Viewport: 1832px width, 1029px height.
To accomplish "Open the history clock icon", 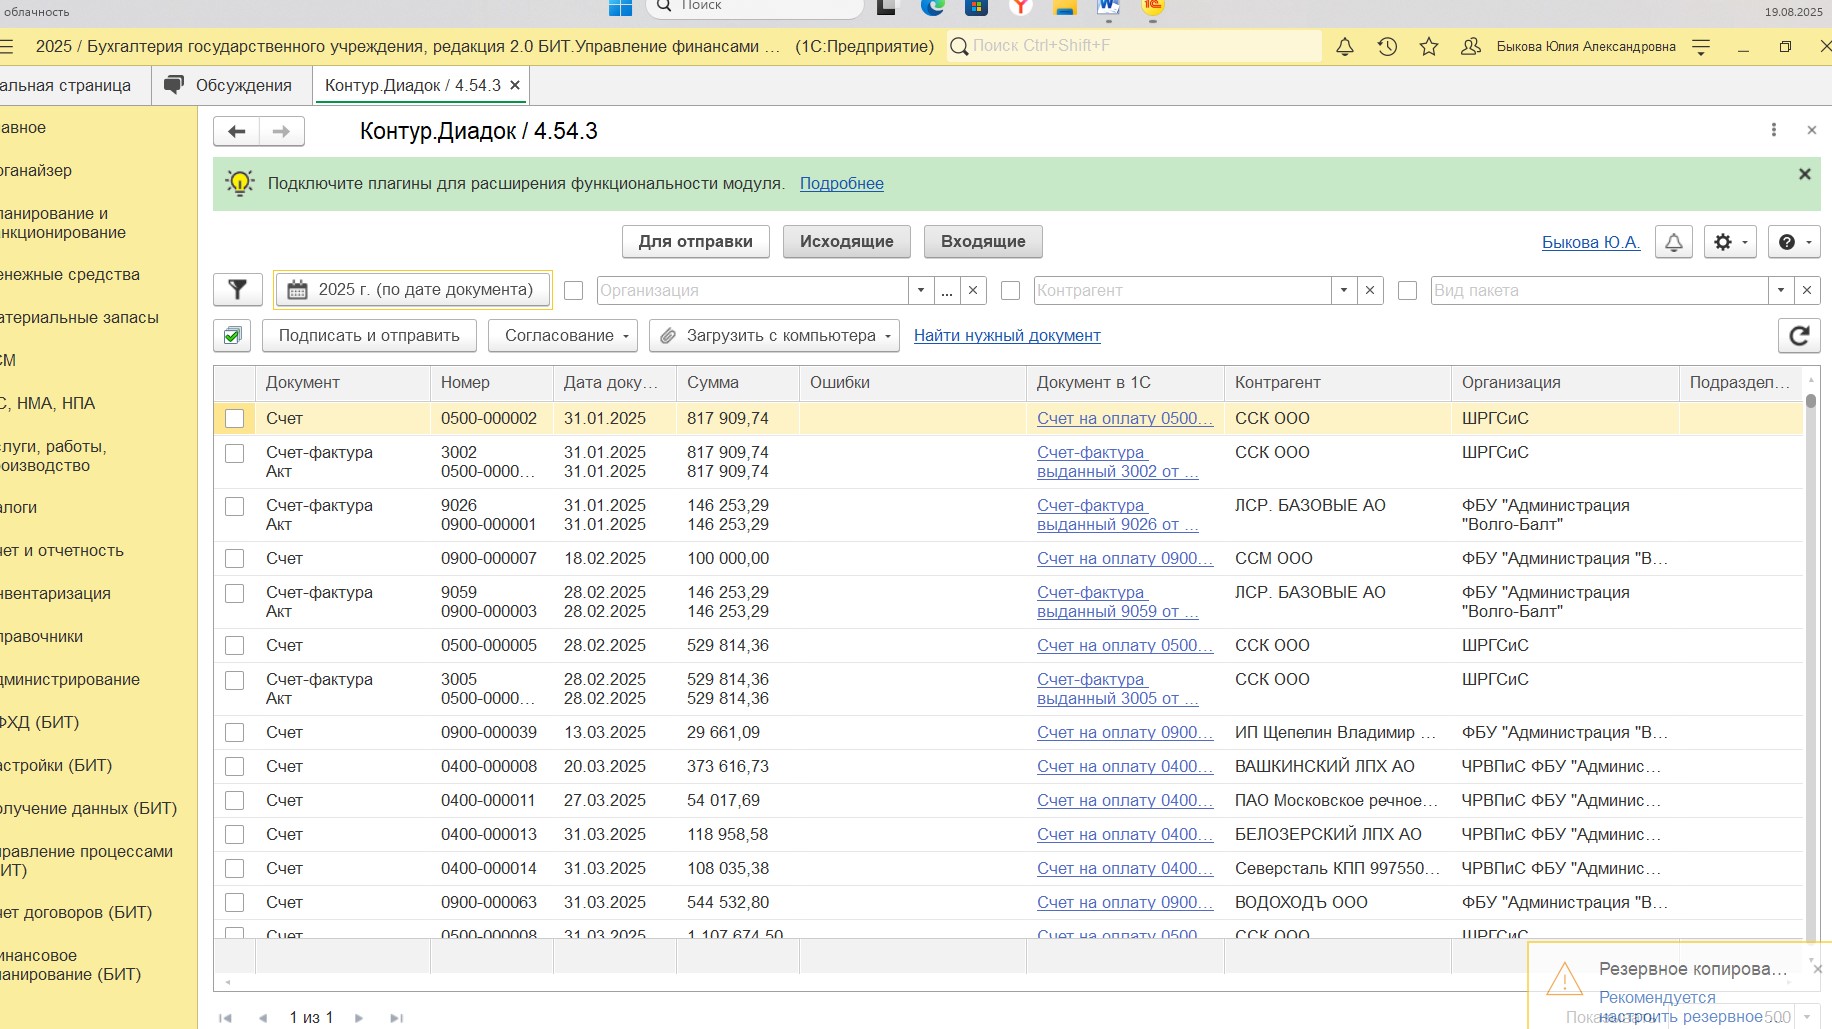I will pos(1387,47).
